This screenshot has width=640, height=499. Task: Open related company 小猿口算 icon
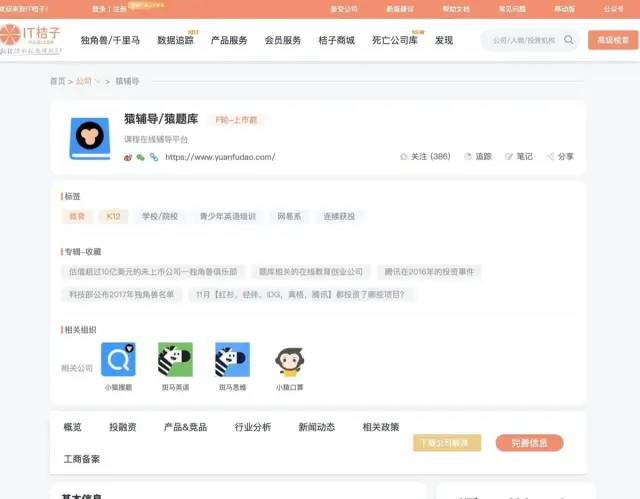coord(289,361)
